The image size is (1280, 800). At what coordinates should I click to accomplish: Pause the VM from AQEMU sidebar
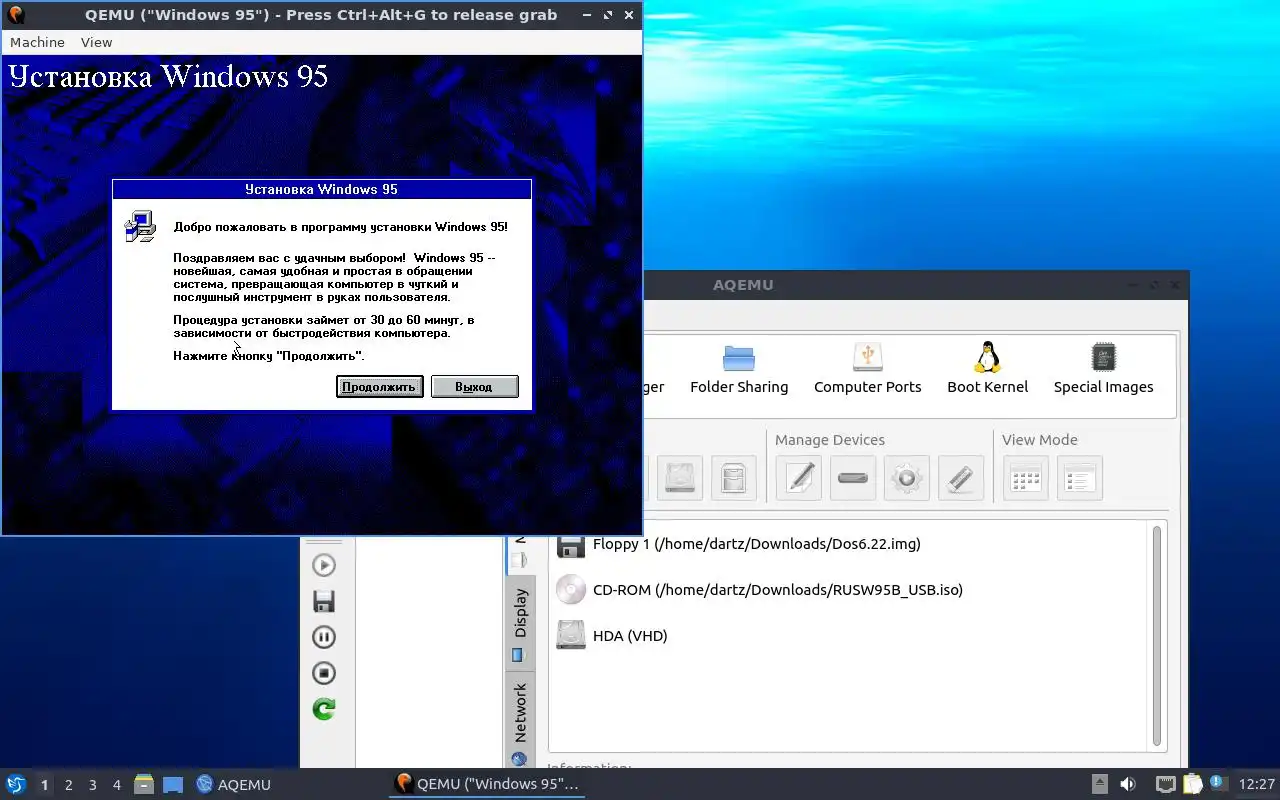[324, 637]
